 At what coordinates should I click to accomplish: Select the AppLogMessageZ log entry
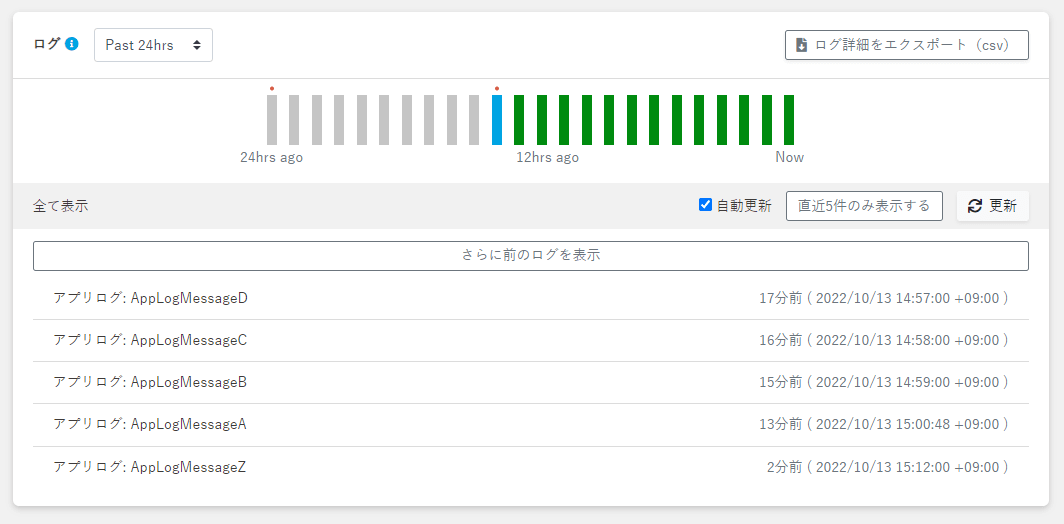click(x=150, y=466)
